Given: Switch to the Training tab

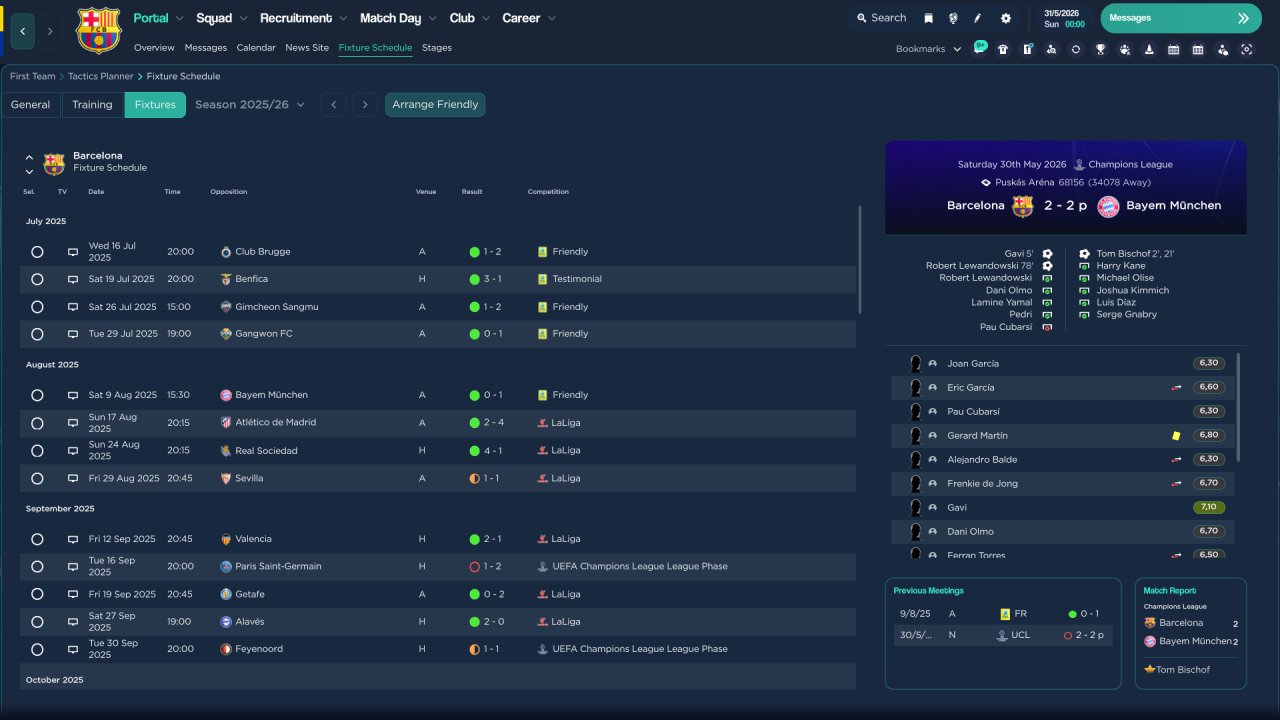Looking at the screenshot, I should pyautogui.click(x=92, y=105).
